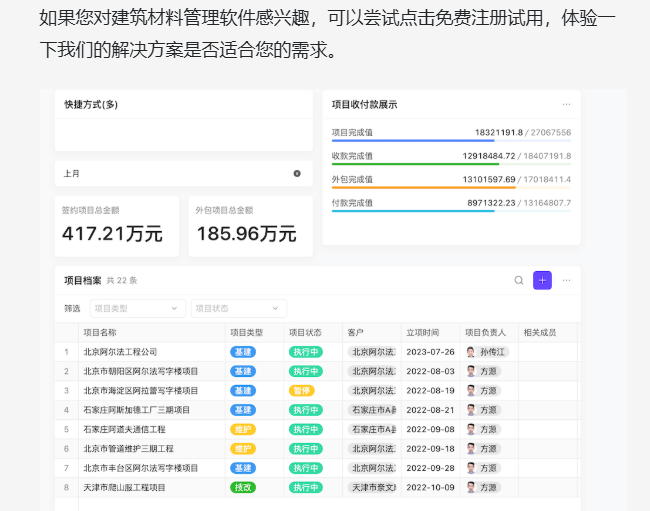650x511 pixels.
Task: Open project 北京市丰台区阿尔法写字楼项目
Action: pyautogui.click(x=141, y=468)
